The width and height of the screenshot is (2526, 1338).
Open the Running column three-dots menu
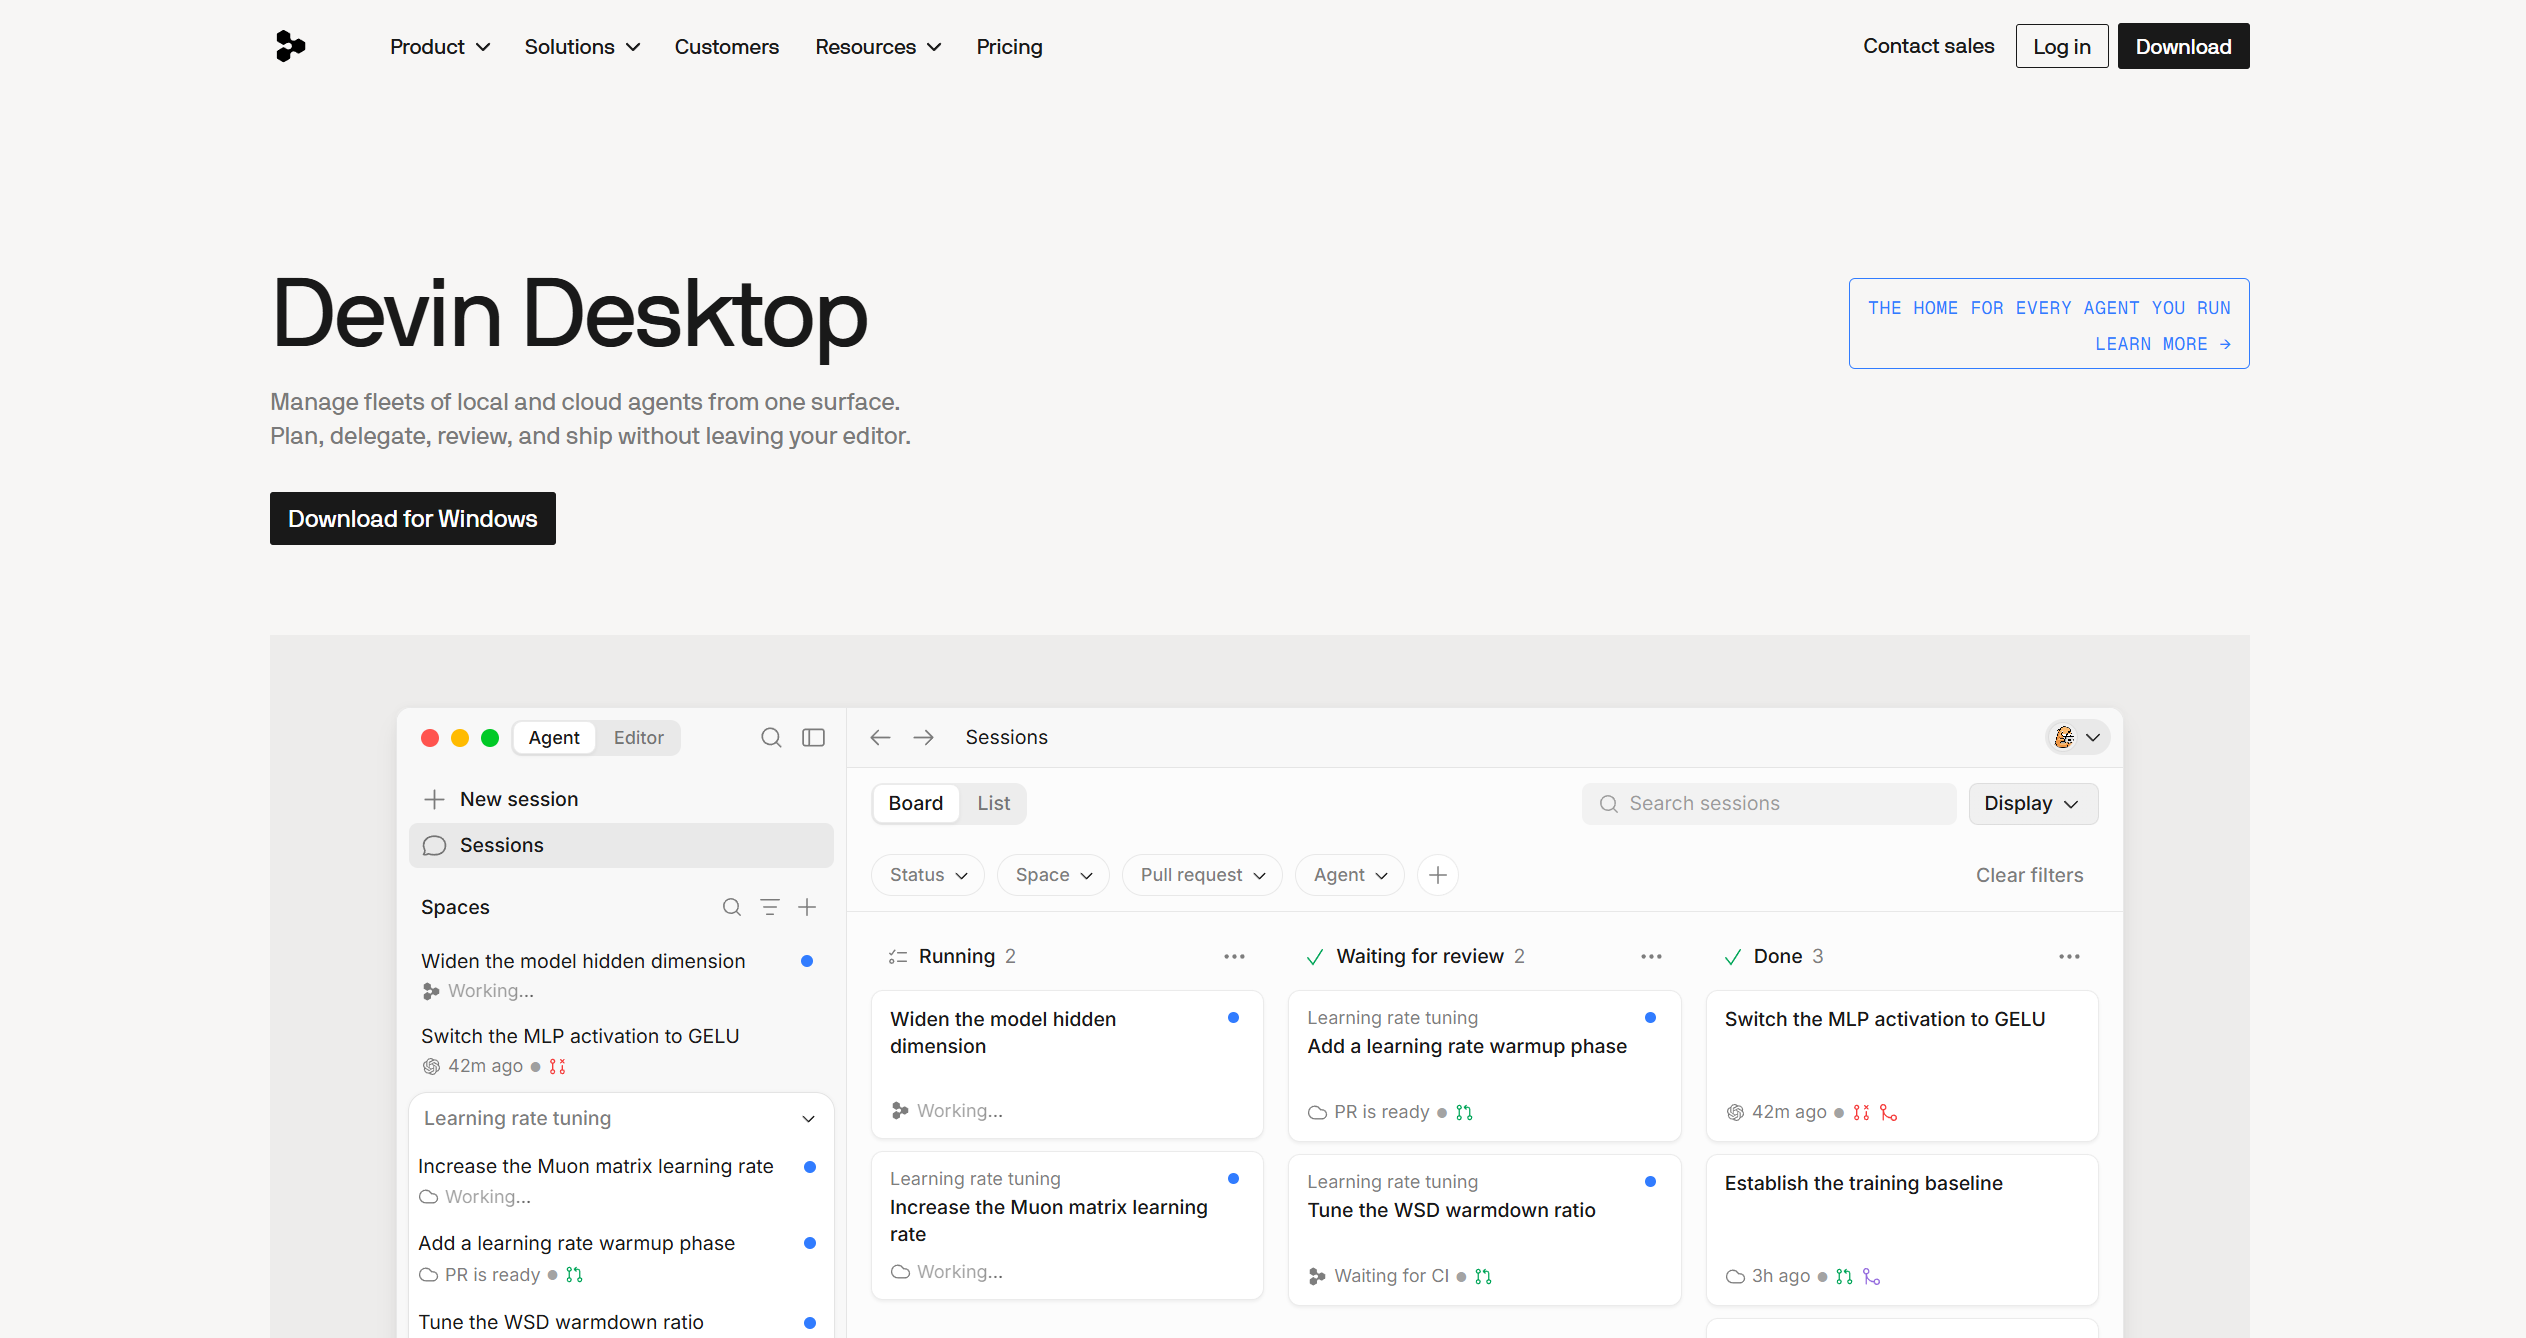point(1234,957)
